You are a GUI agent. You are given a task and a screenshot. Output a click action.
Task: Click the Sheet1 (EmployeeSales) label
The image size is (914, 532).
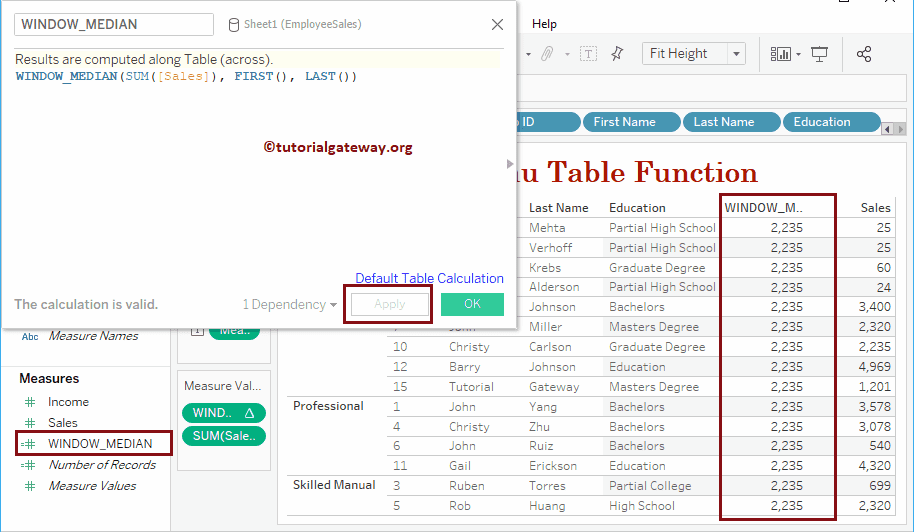[303, 24]
